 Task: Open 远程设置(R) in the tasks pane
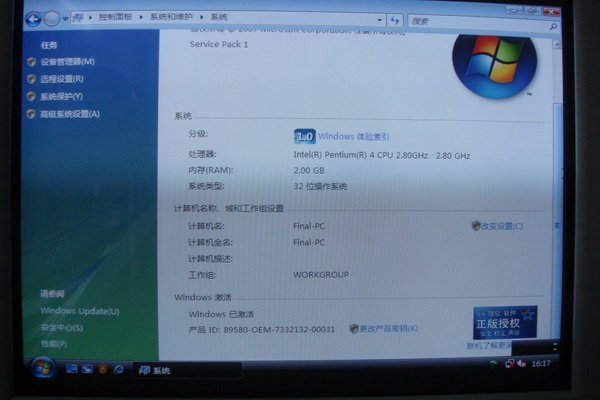tap(62, 79)
